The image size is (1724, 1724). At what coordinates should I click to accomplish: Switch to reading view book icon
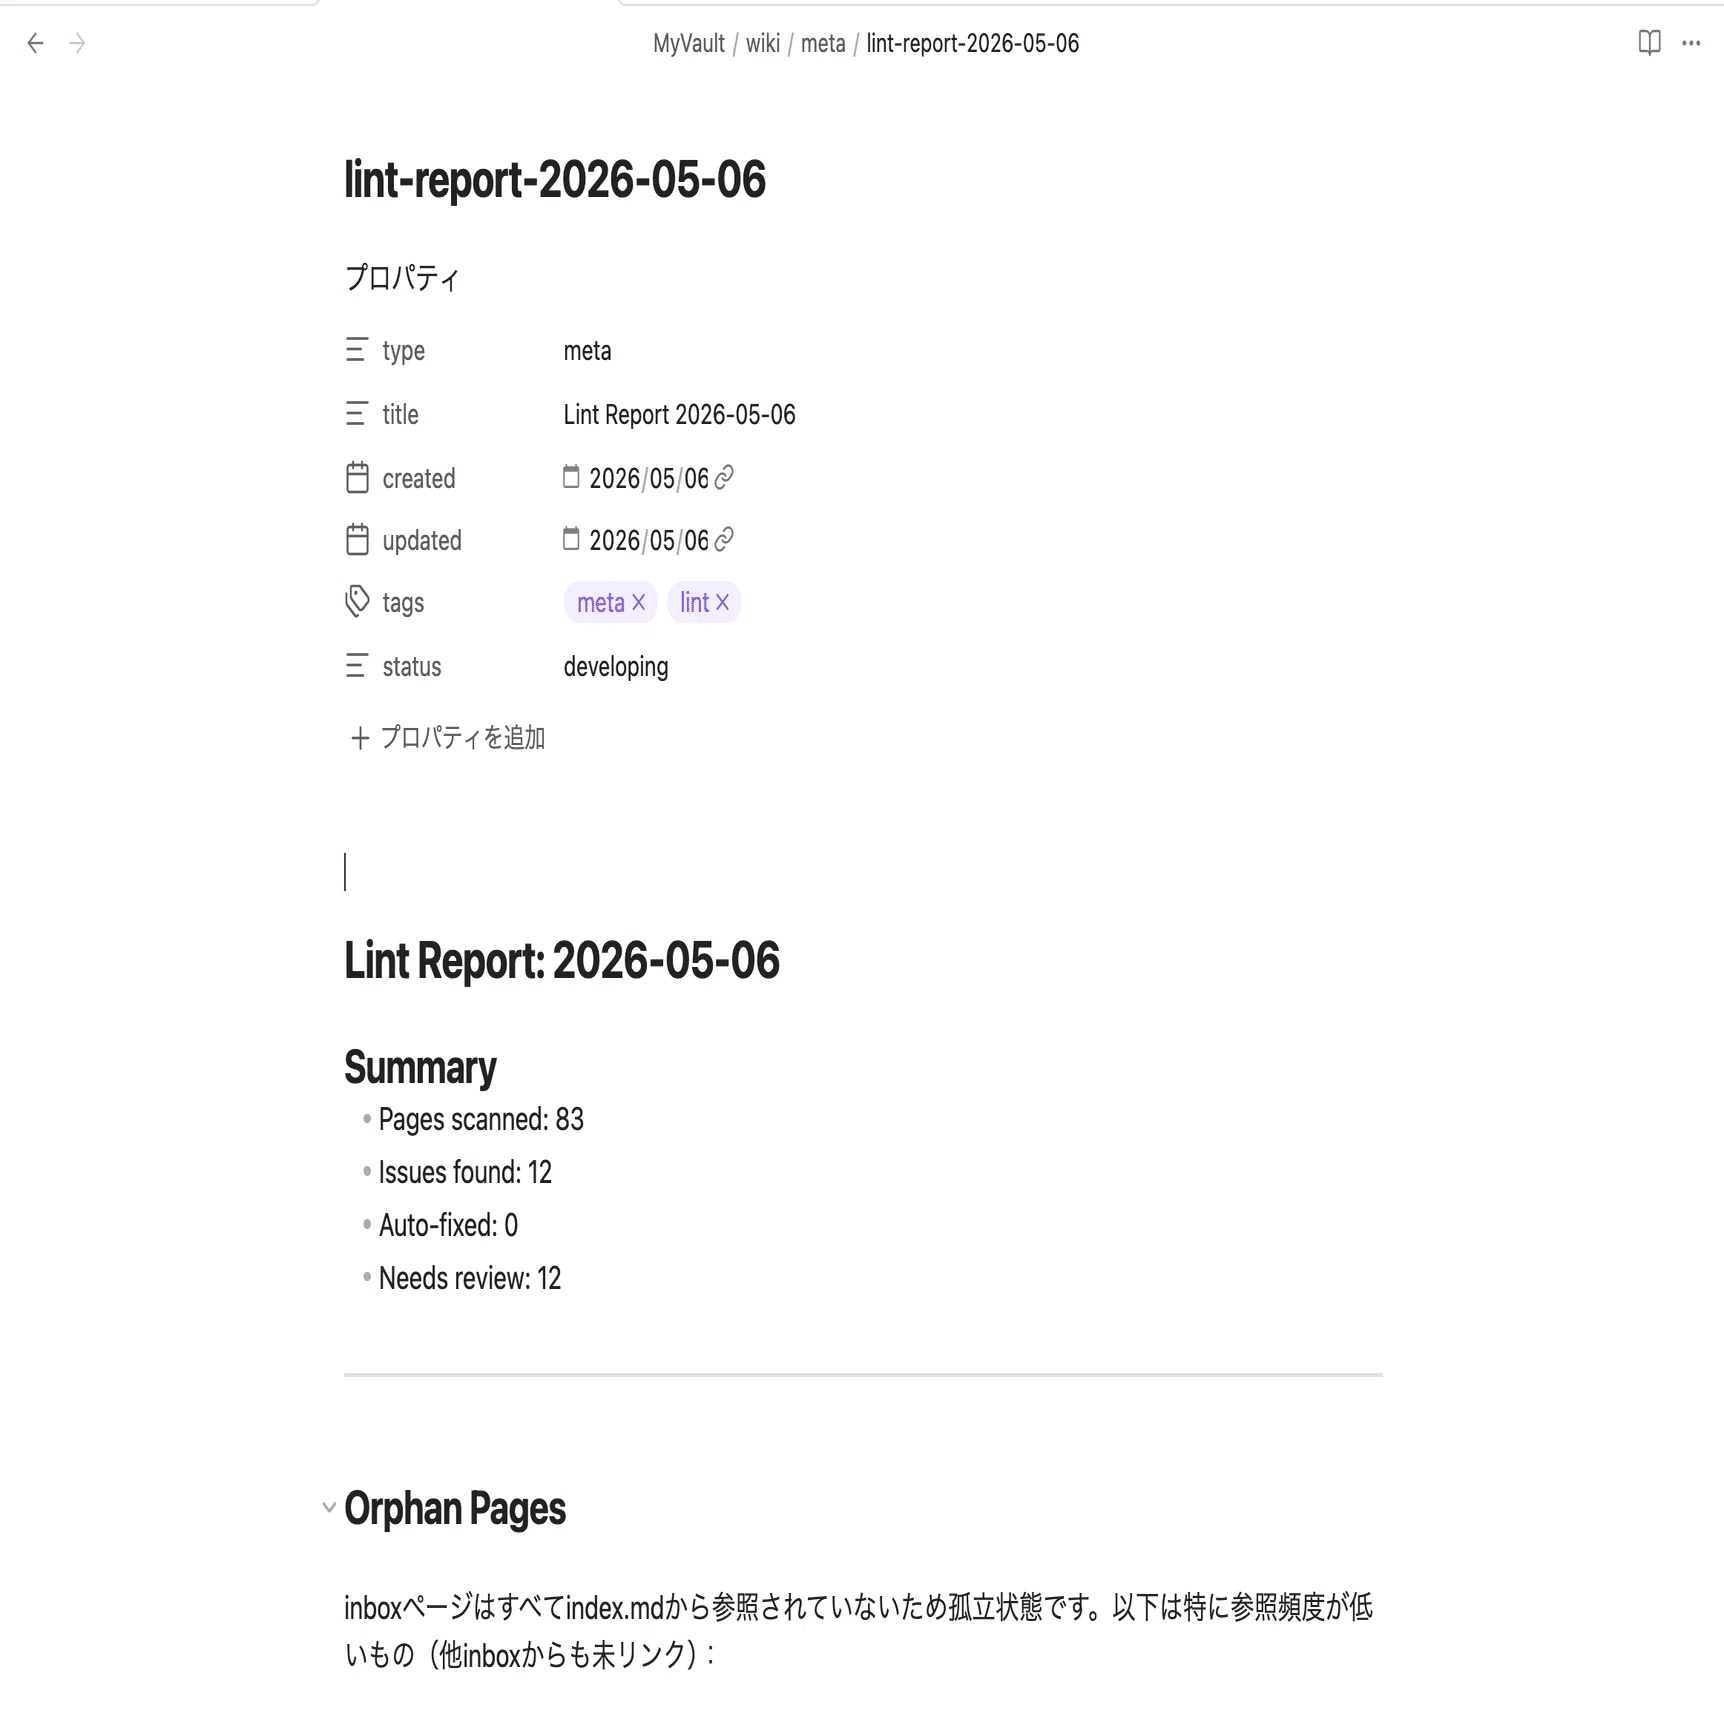pyautogui.click(x=1649, y=43)
